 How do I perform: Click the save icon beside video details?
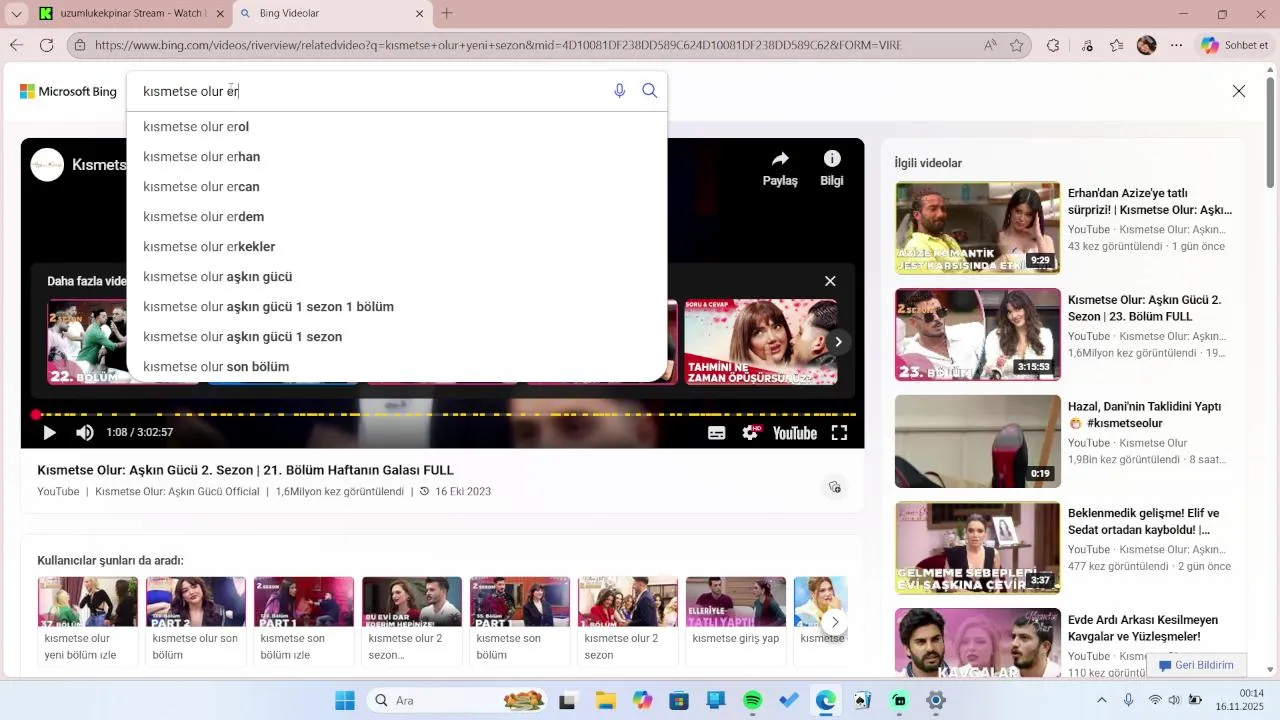pos(835,487)
